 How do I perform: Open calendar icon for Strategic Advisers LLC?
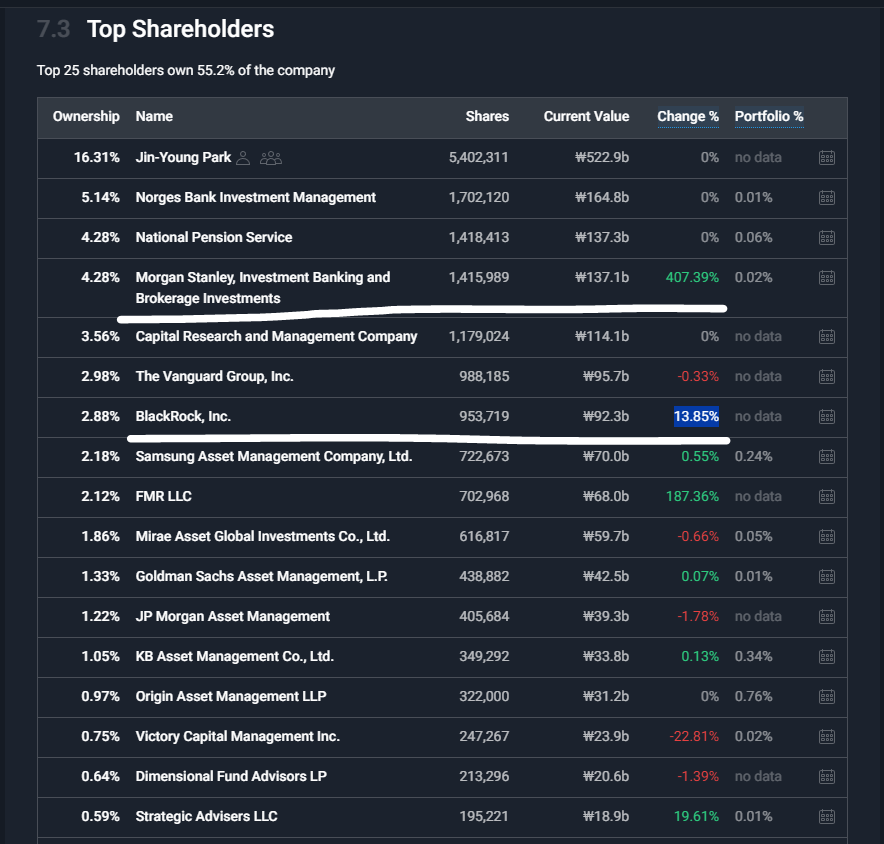(x=826, y=818)
